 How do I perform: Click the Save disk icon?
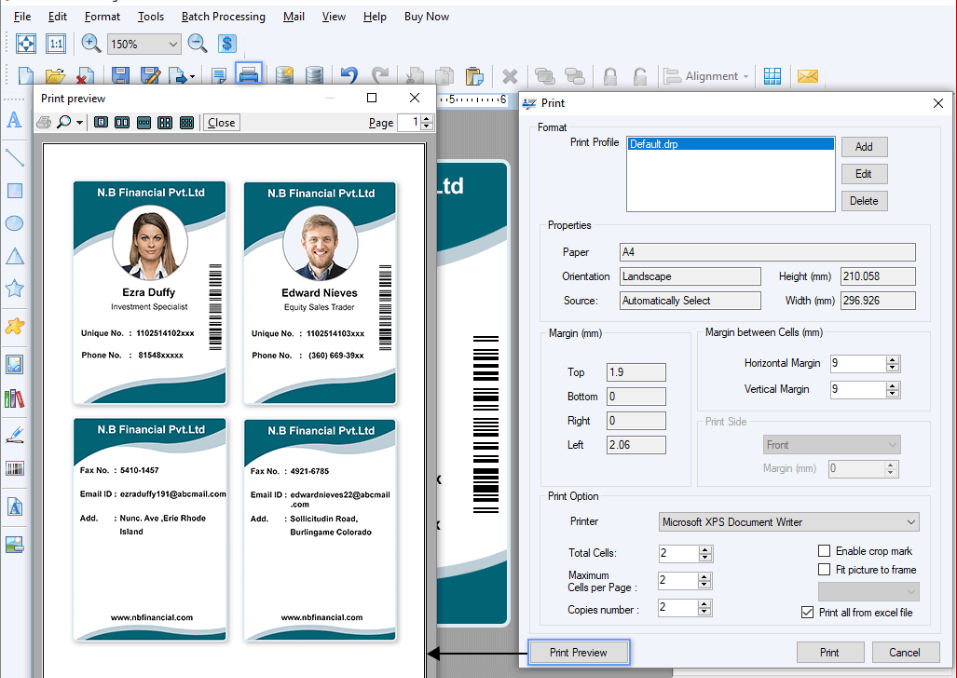click(120, 76)
